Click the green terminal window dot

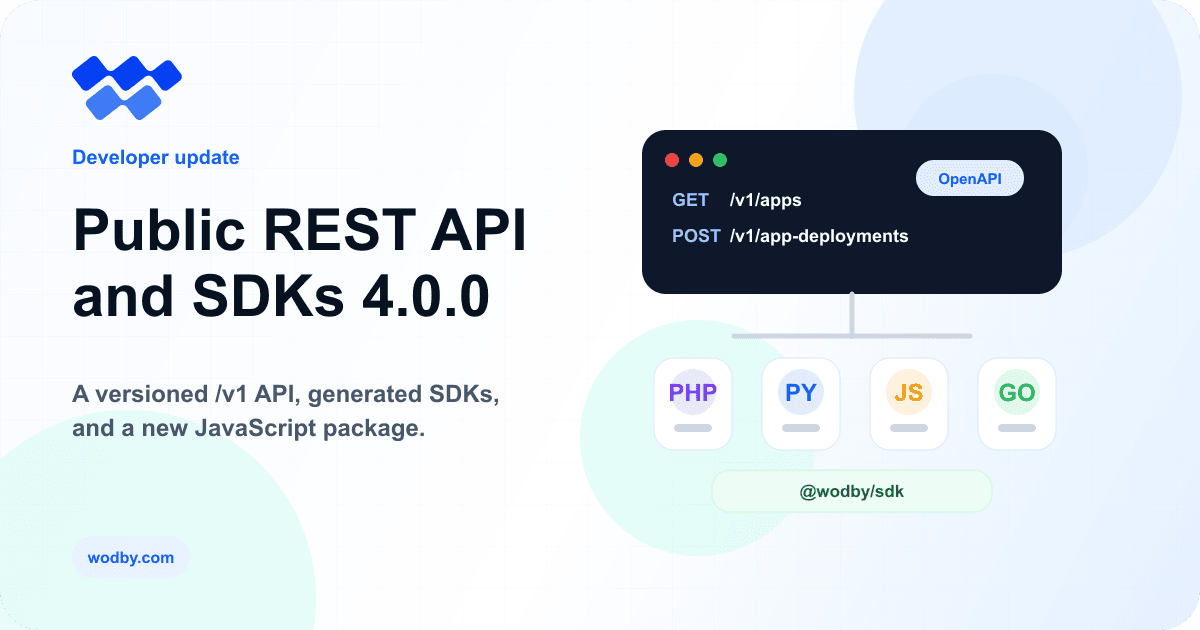720,160
